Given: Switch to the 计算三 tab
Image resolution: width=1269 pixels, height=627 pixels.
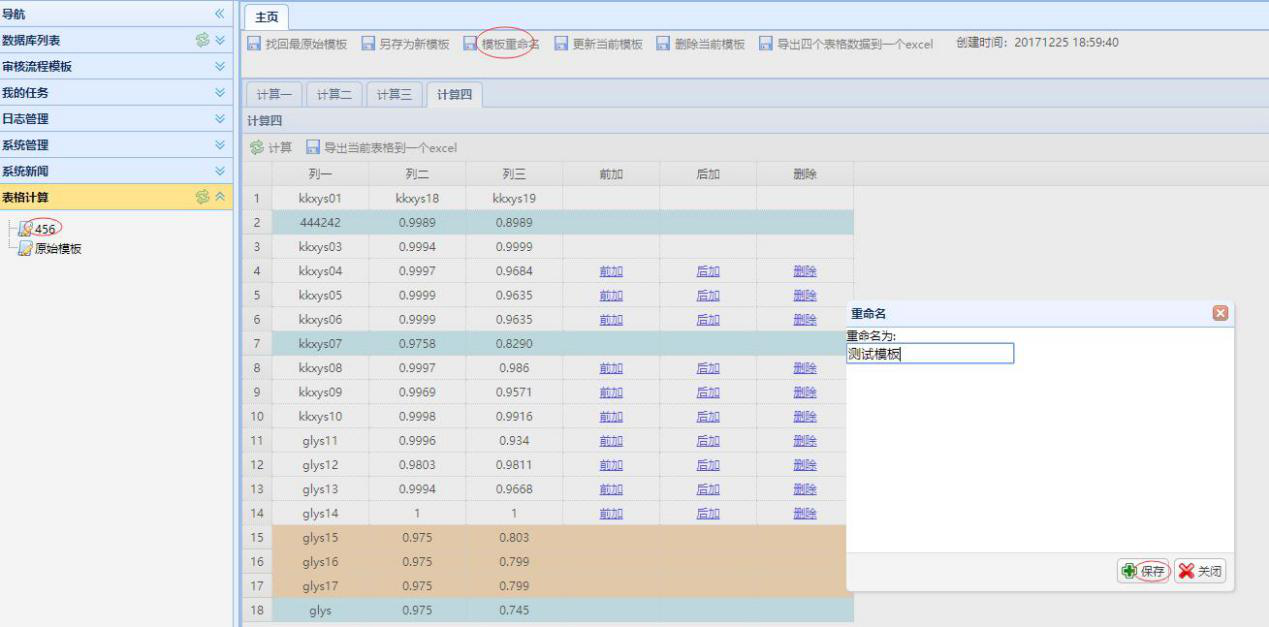Looking at the screenshot, I should point(394,95).
